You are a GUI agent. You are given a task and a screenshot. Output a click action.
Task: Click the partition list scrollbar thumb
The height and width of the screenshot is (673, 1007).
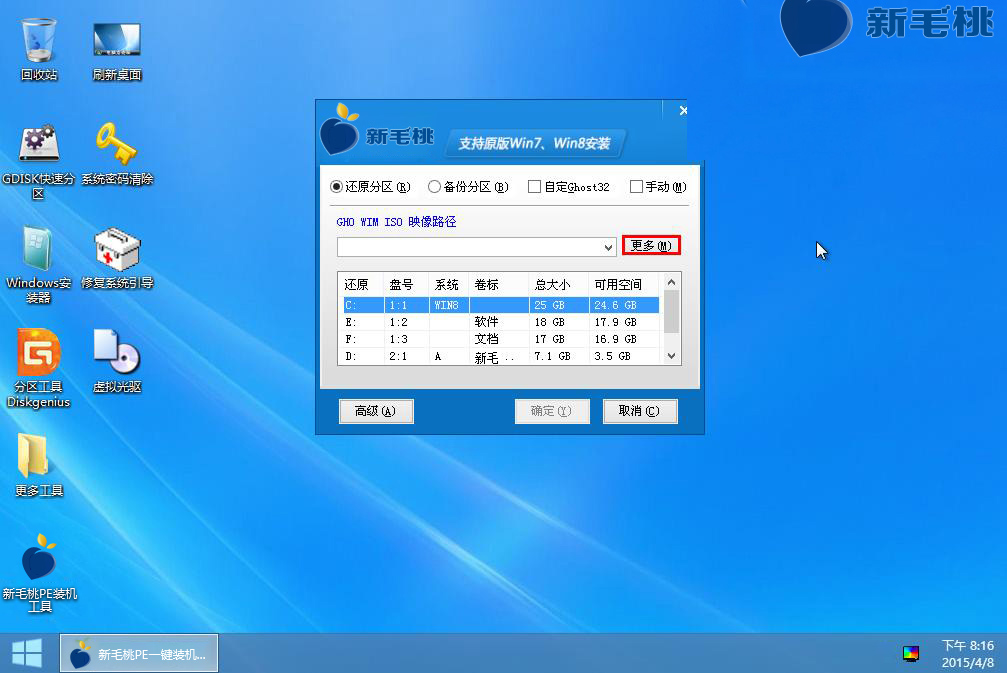click(671, 311)
